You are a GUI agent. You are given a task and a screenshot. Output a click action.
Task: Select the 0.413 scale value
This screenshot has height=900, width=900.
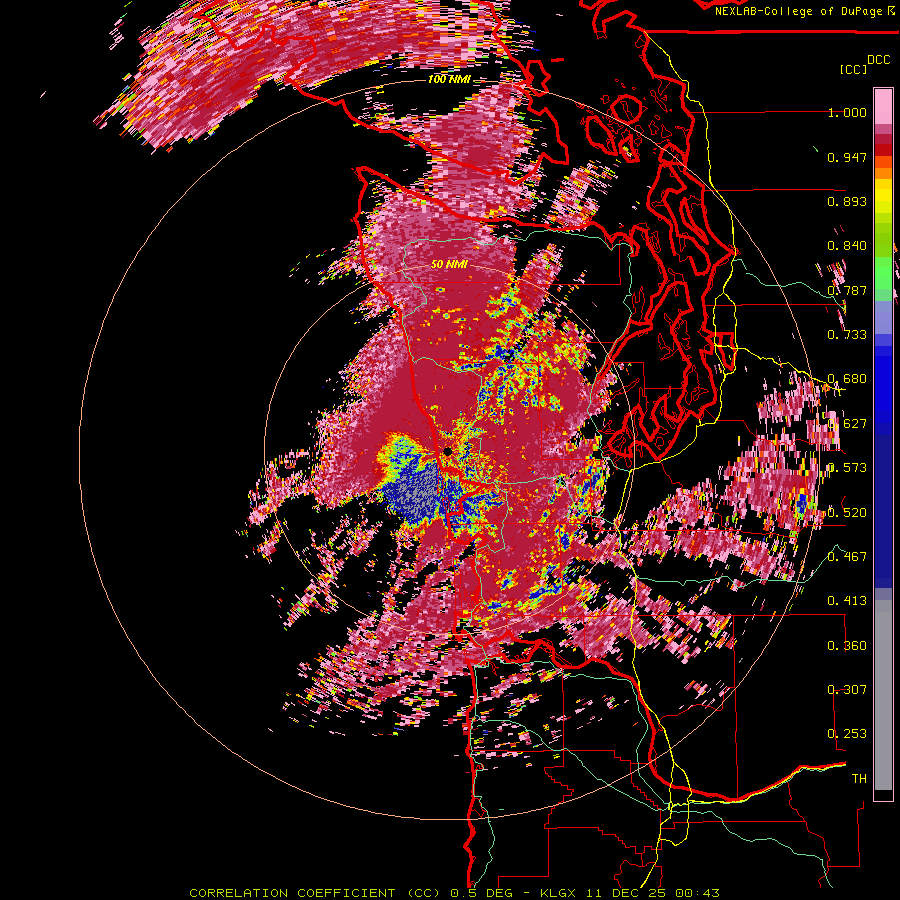[x=847, y=601]
